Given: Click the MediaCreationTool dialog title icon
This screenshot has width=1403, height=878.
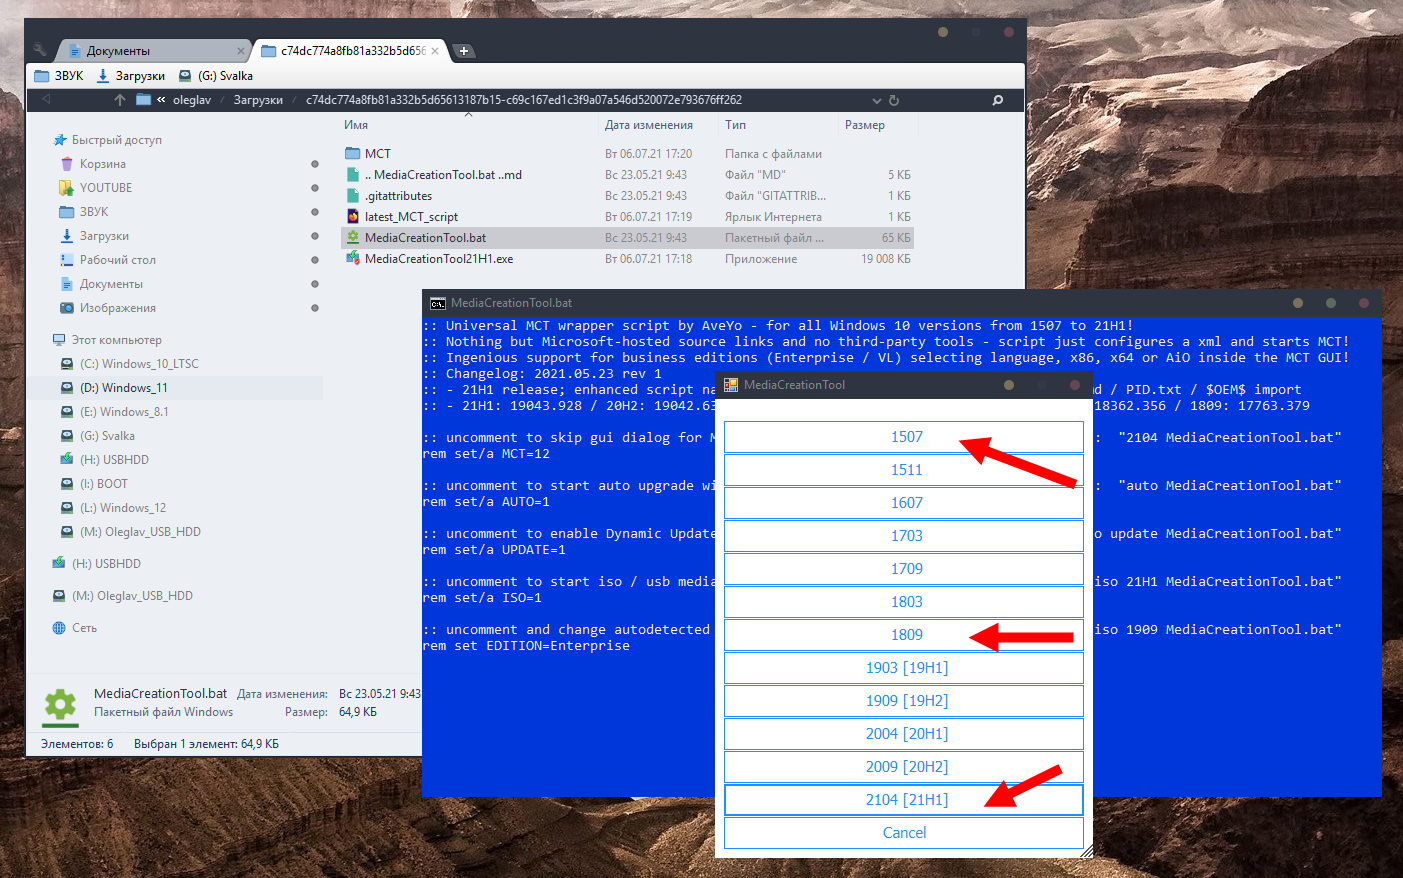Looking at the screenshot, I should click(x=731, y=385).
